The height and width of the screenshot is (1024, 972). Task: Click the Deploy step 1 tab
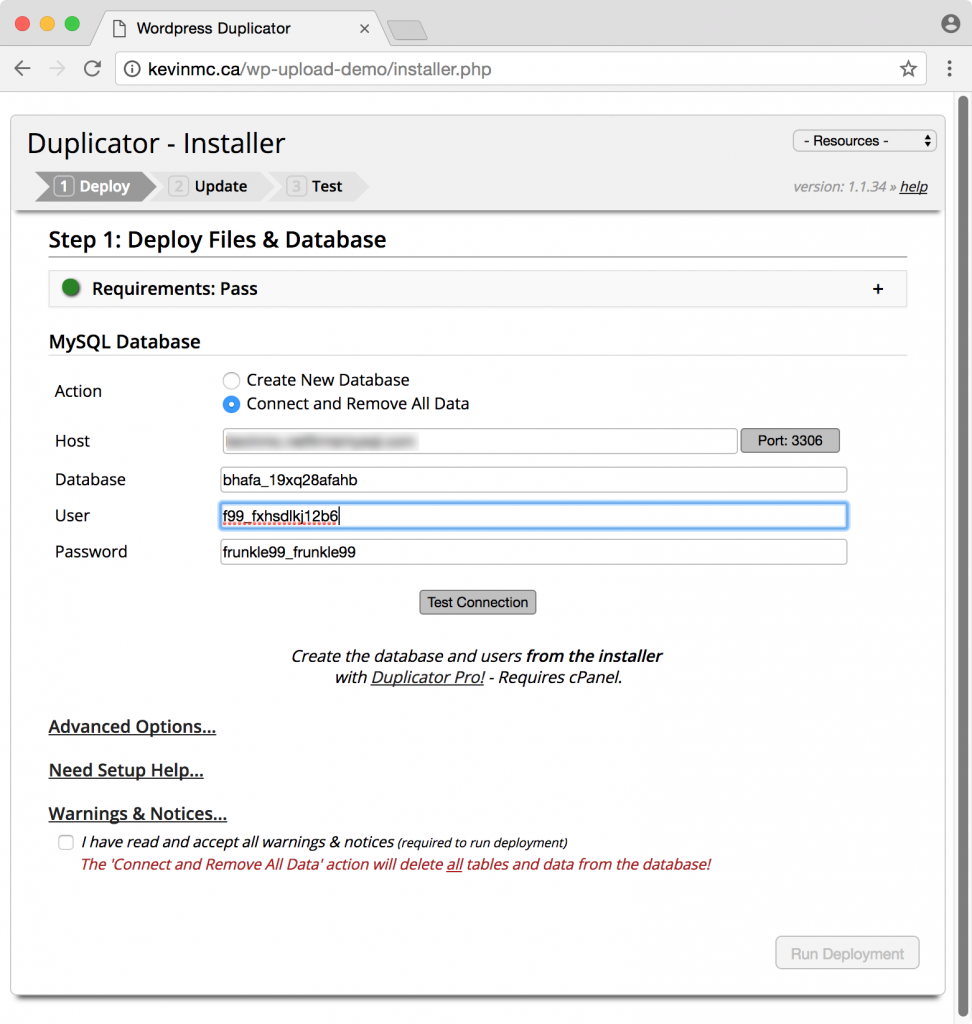pyautogui.click(x=95, y=187)
